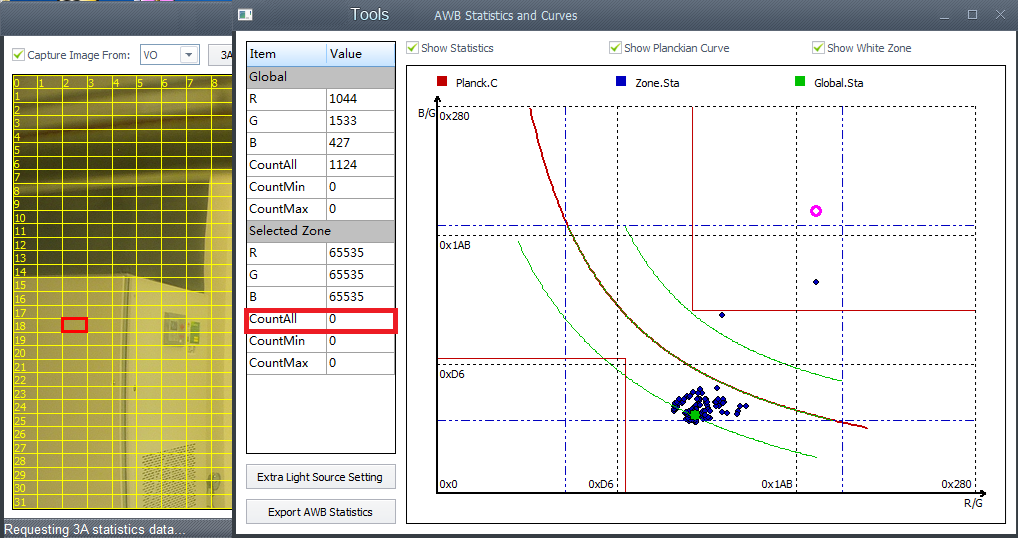Toggle Capture Image From checkbox
This screenshot has height=539, width=1018.
[18, 55]
